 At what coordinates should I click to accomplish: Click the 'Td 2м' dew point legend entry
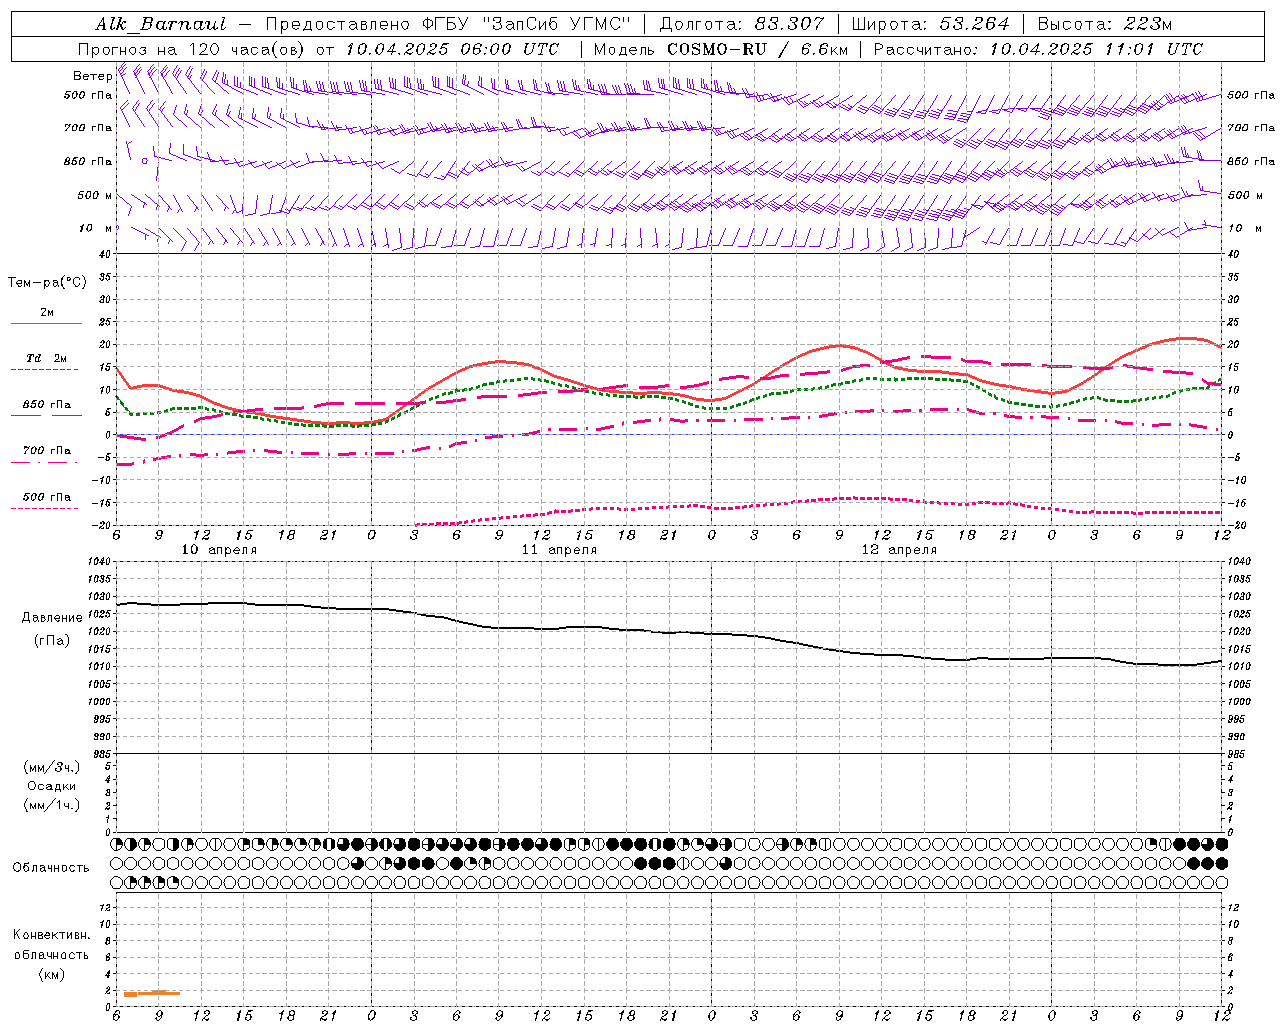(x=46, y=358)
